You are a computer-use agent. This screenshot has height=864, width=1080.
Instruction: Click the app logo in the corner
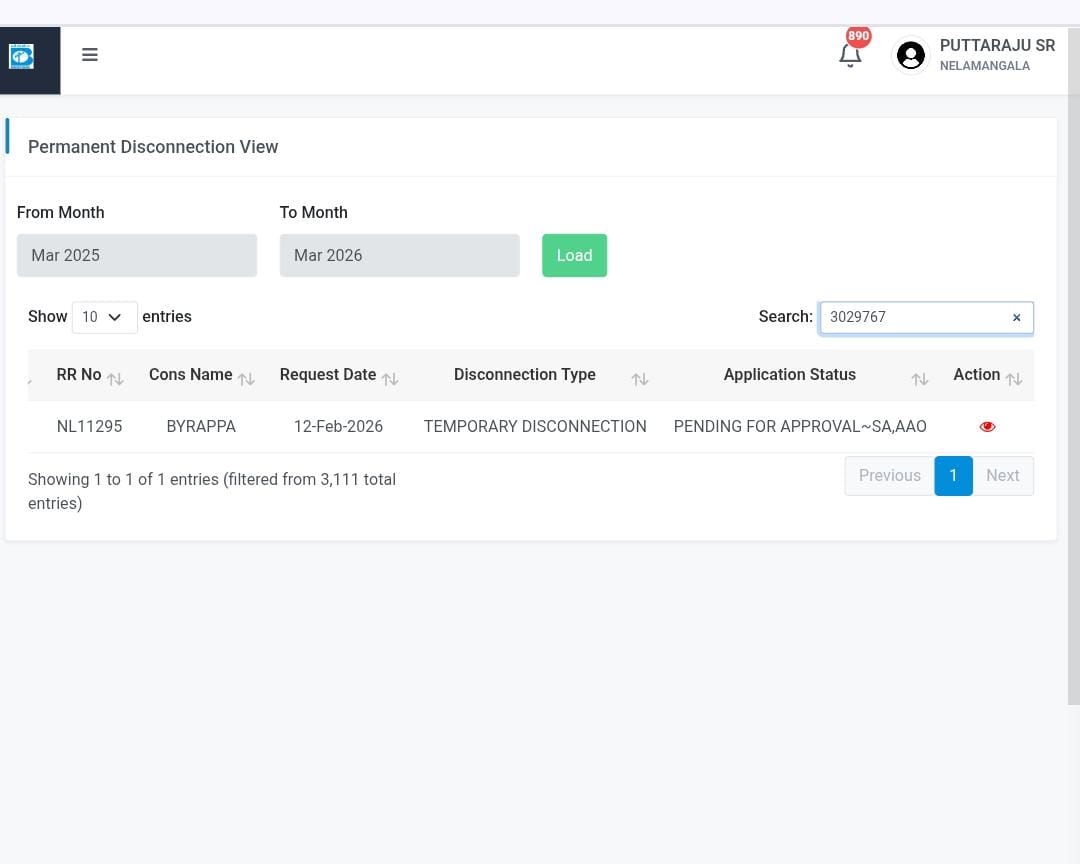(x=22, y=57)
